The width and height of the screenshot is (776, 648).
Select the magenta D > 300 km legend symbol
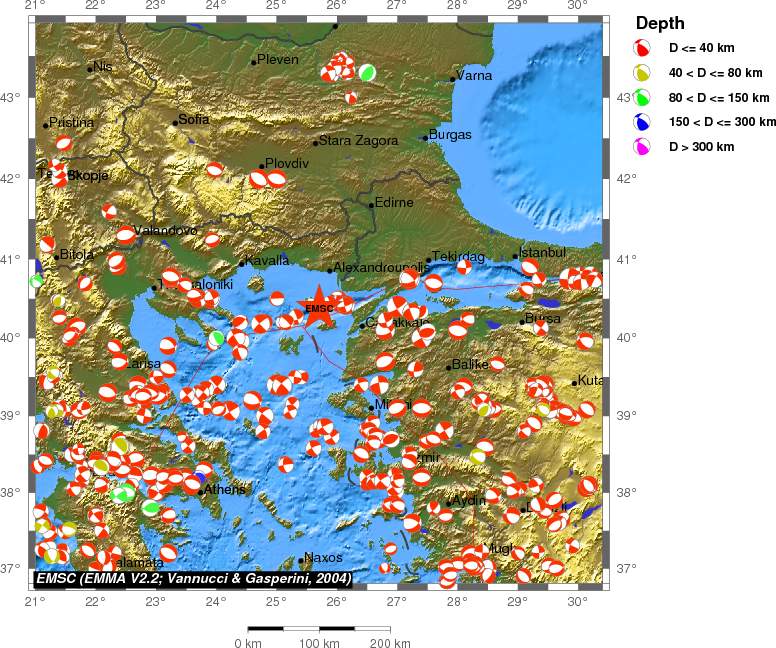pyautogui.click(x=644, y=147)
